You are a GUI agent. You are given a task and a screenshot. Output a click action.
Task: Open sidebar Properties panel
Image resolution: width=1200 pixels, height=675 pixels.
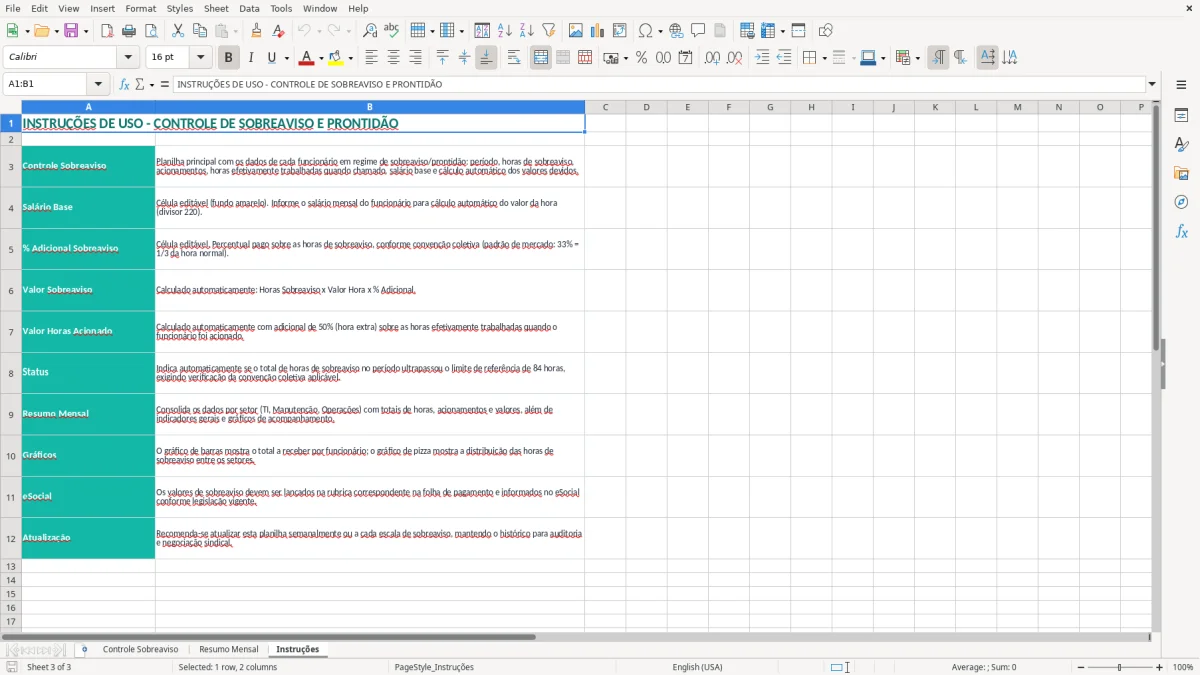coord(1181,115)
